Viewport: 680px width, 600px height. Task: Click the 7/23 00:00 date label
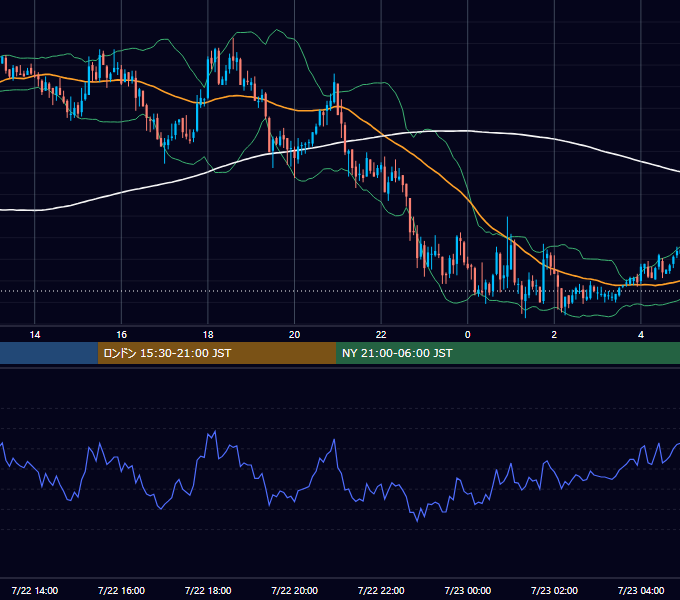(468, 590)
